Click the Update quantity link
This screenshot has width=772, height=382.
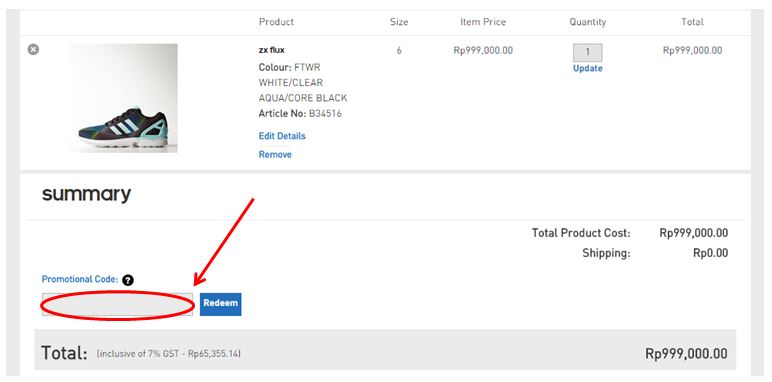(x=587, y=68)
